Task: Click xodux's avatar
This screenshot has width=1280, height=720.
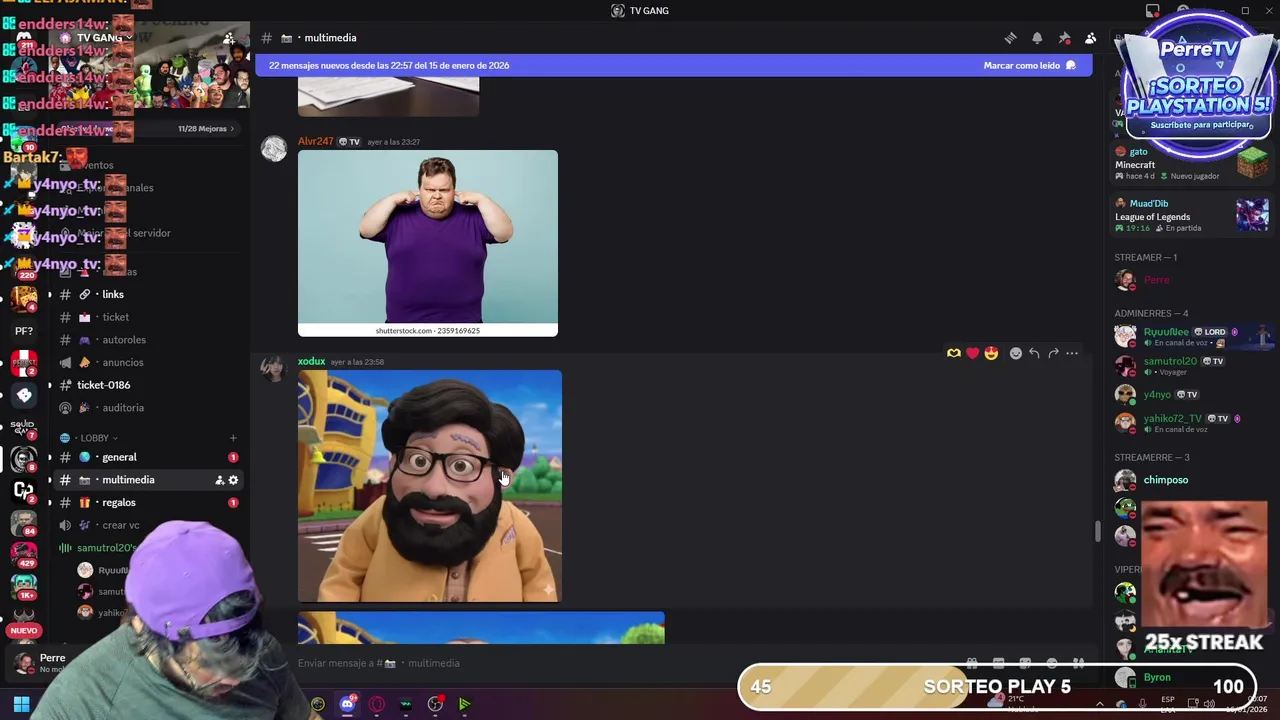Action: [x=274, y=369]
